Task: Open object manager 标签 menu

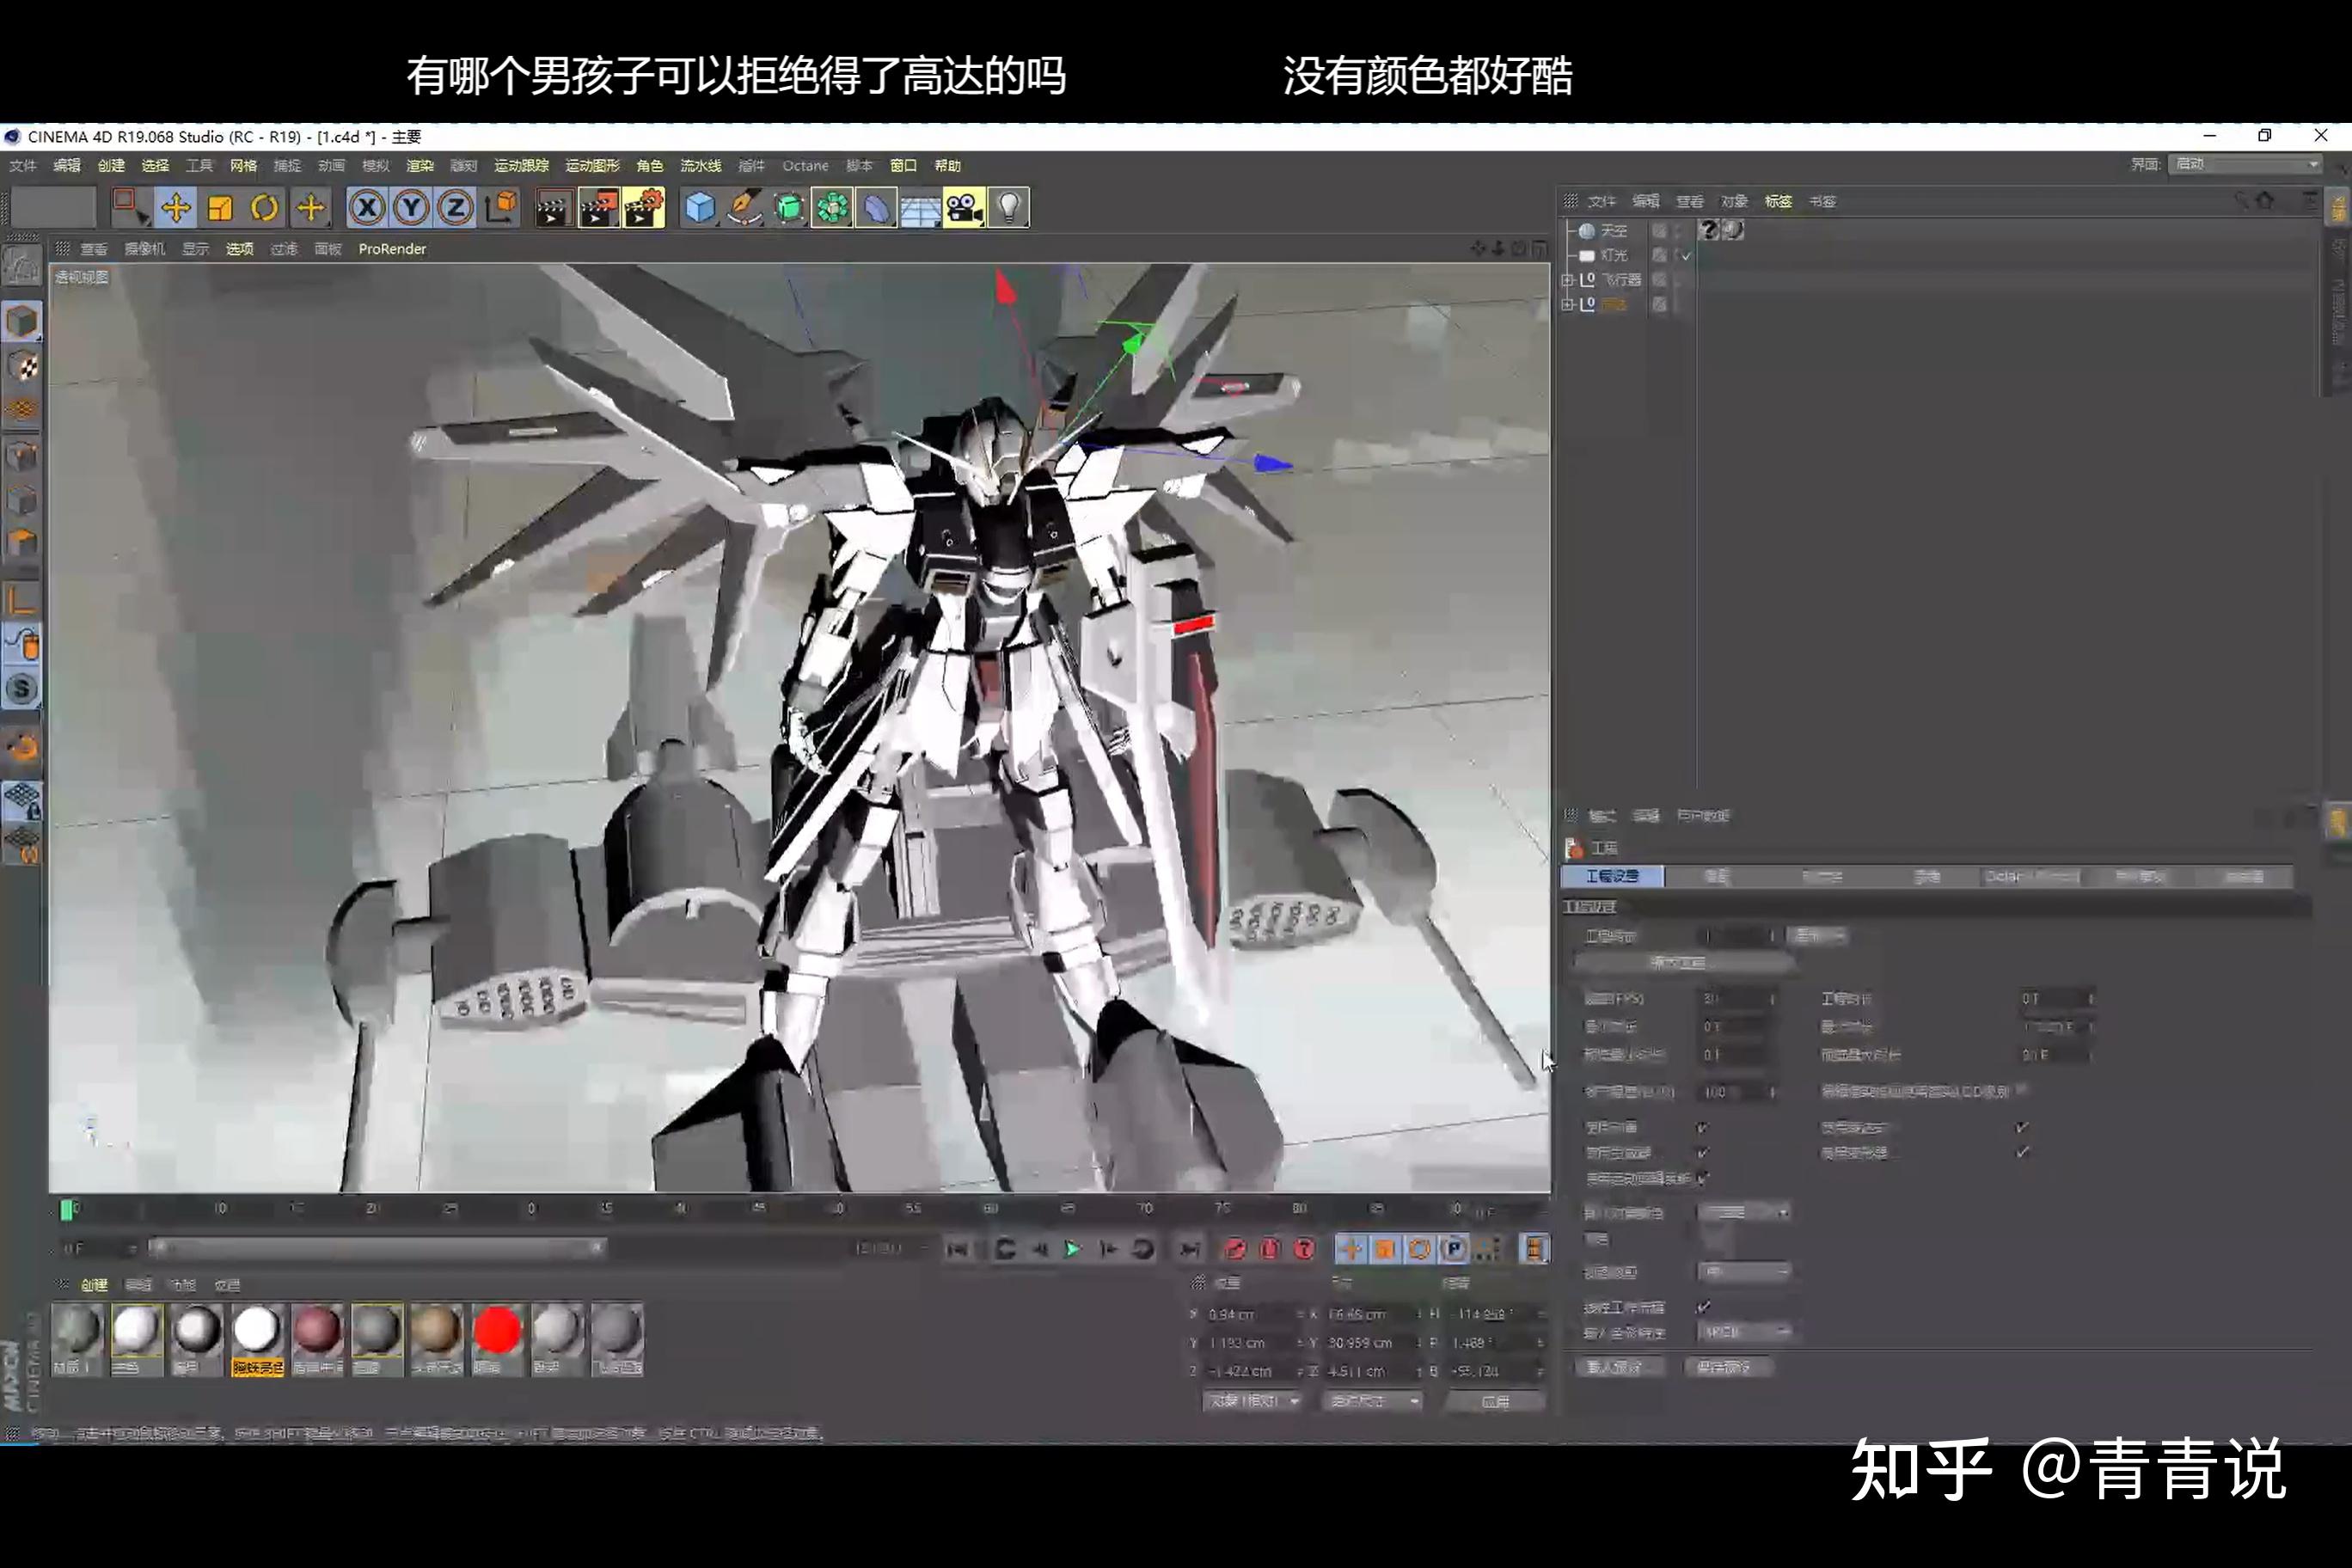Action: [x=1778, y=202]
